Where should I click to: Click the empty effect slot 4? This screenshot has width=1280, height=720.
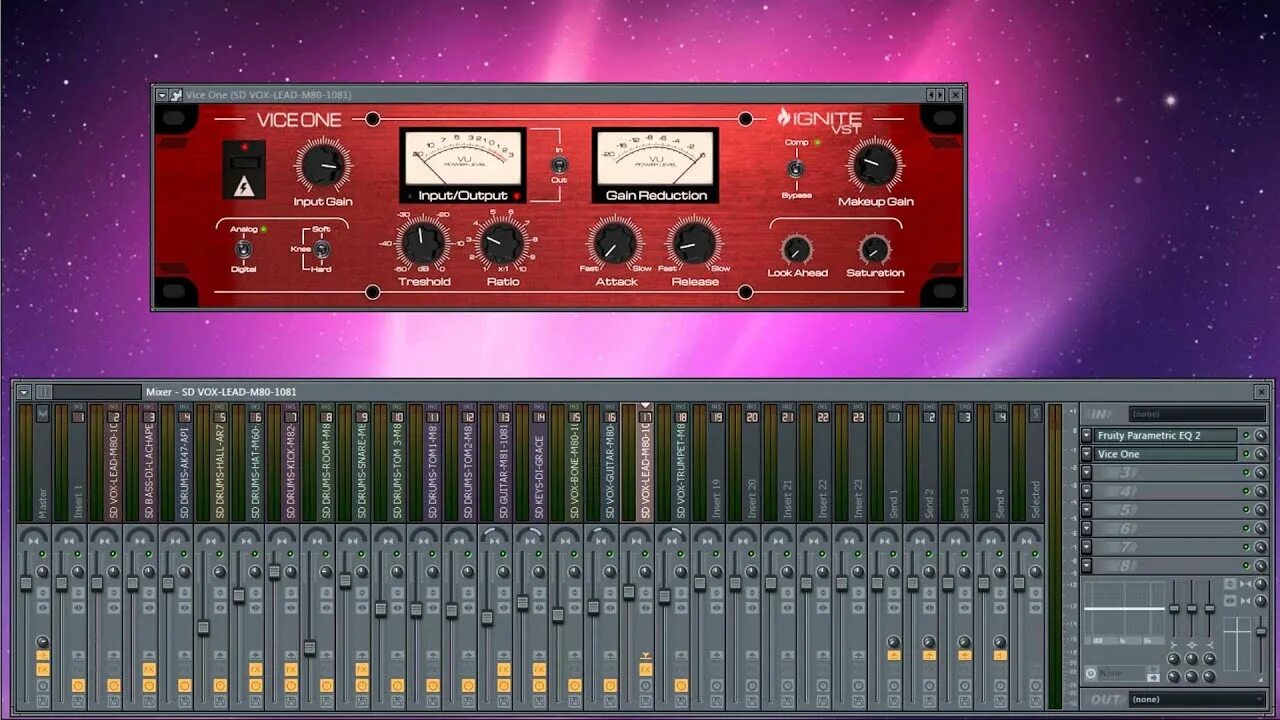1165,491
